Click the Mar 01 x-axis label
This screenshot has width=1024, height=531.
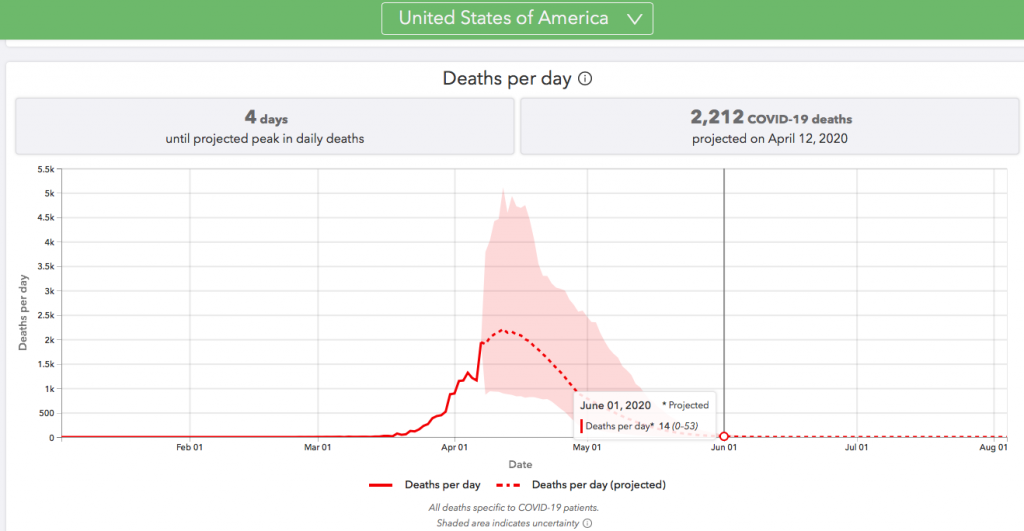(318, 449)
